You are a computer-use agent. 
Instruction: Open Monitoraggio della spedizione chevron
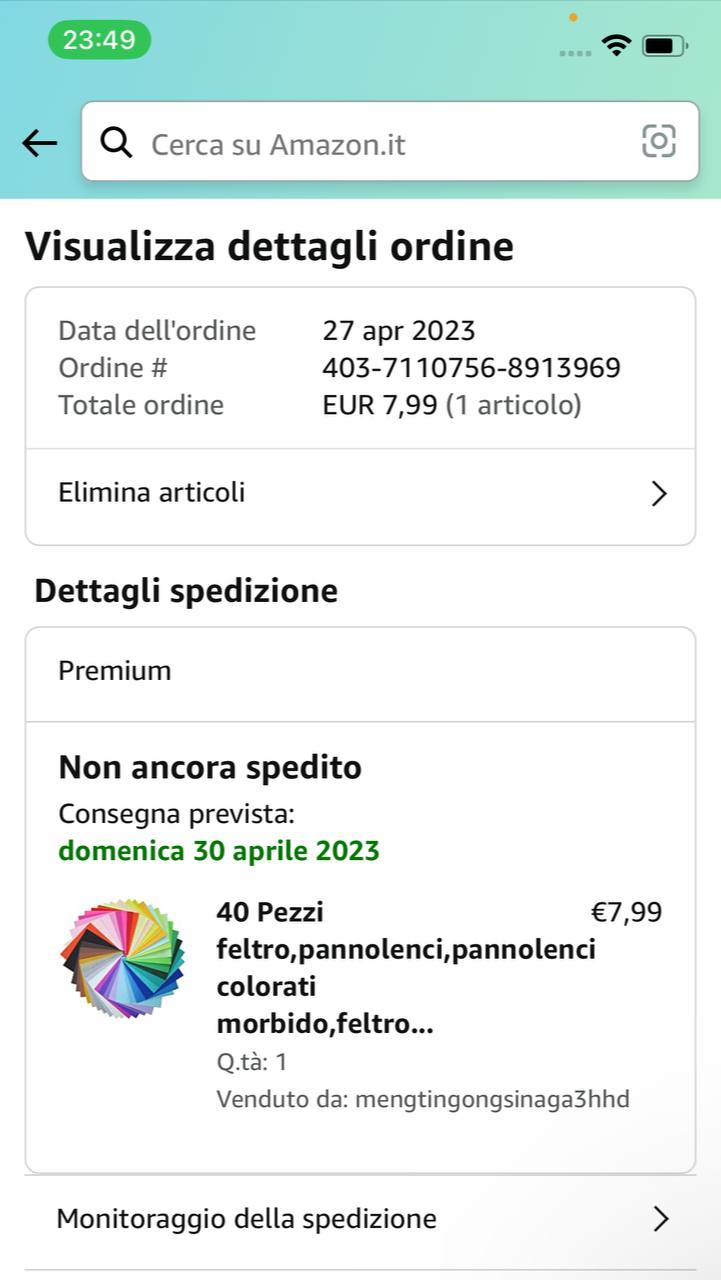coord(659,1219)
